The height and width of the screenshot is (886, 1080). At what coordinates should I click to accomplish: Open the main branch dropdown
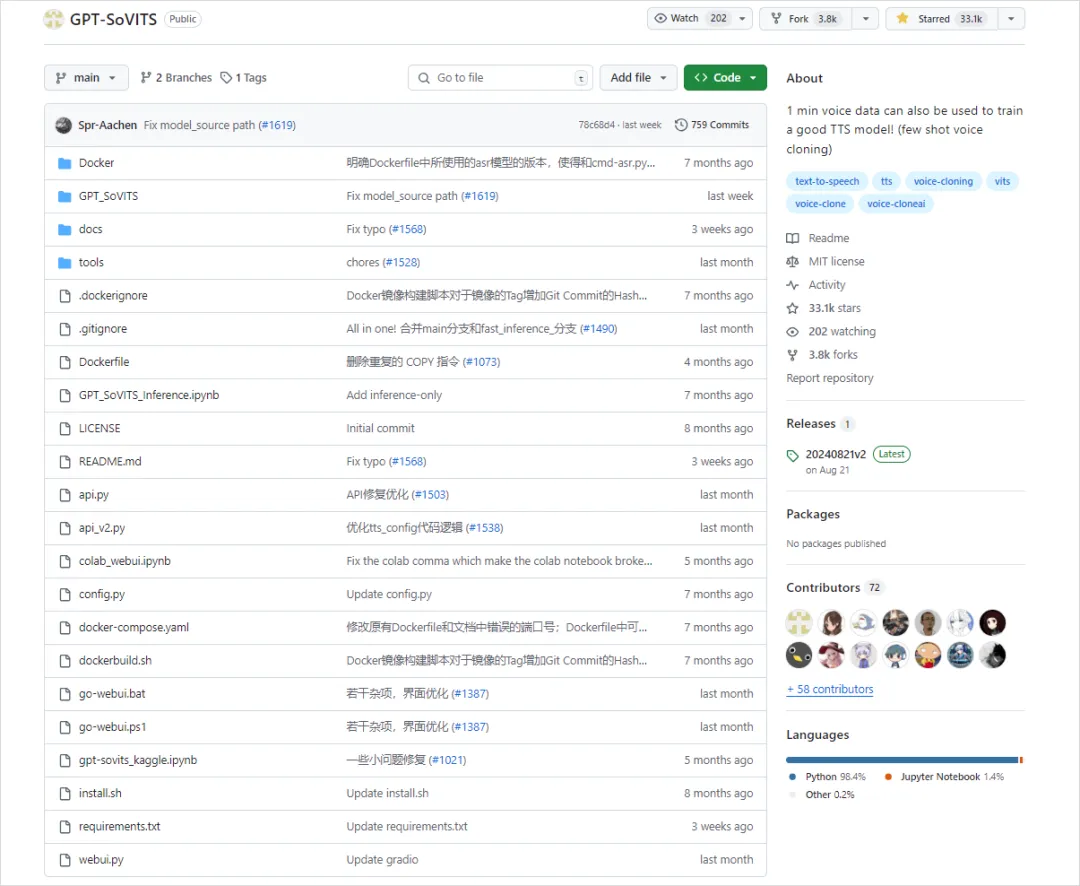coord(86,78)
